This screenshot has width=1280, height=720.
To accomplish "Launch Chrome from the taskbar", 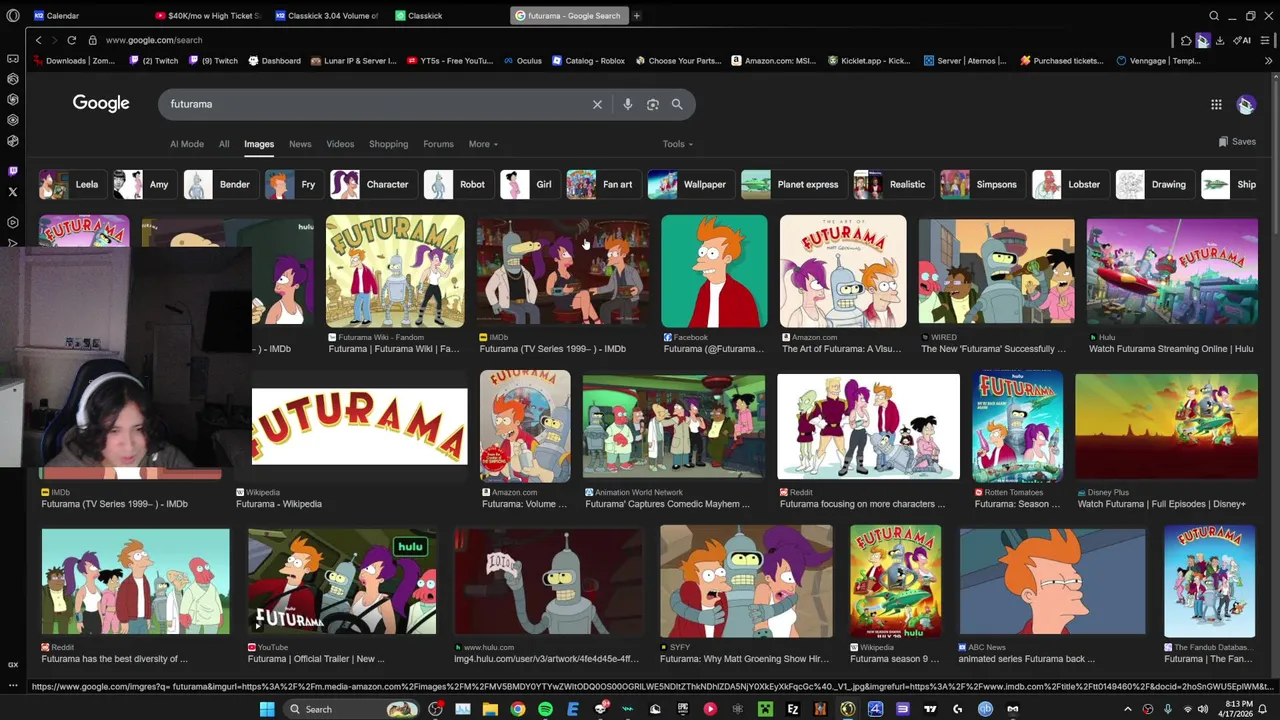I will point(517,709).
